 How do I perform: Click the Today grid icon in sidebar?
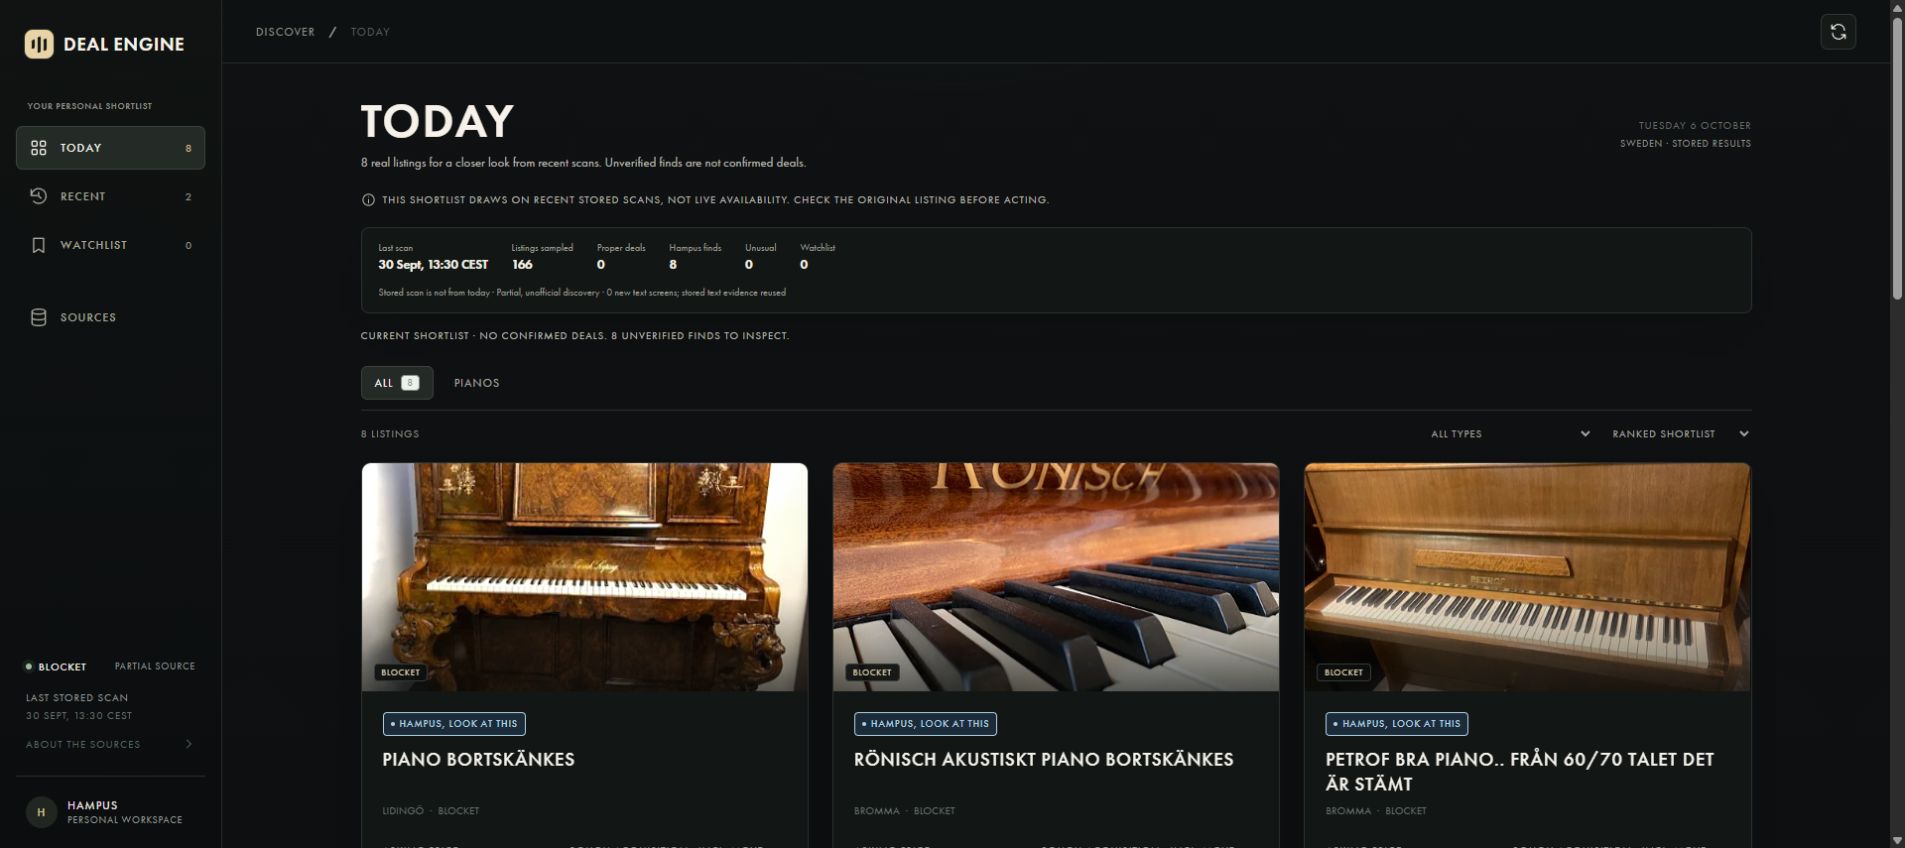pos(39,148)
